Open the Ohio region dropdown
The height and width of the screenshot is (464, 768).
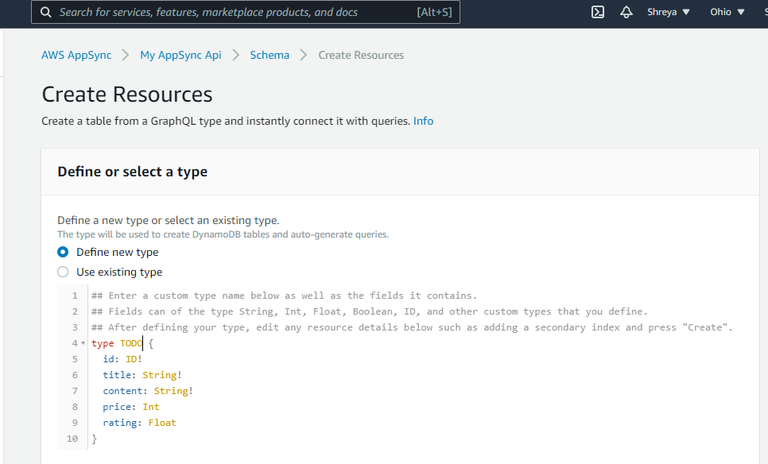(x=727, y=12)
